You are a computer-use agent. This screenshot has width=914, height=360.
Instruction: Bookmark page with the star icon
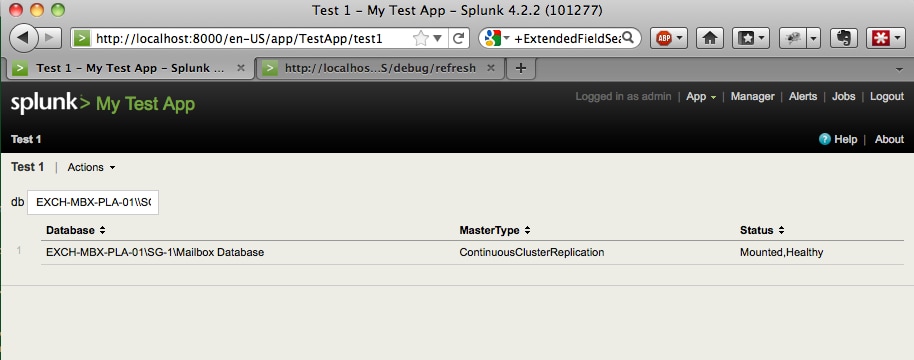[420, 39]
